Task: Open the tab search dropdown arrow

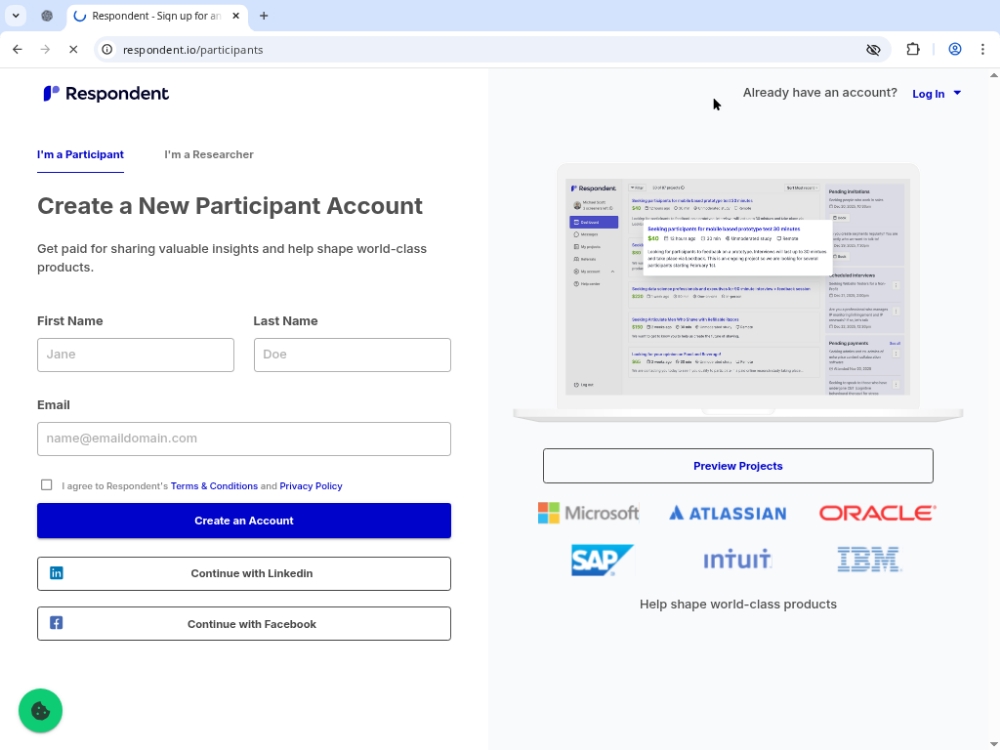Action: [16, 16]
